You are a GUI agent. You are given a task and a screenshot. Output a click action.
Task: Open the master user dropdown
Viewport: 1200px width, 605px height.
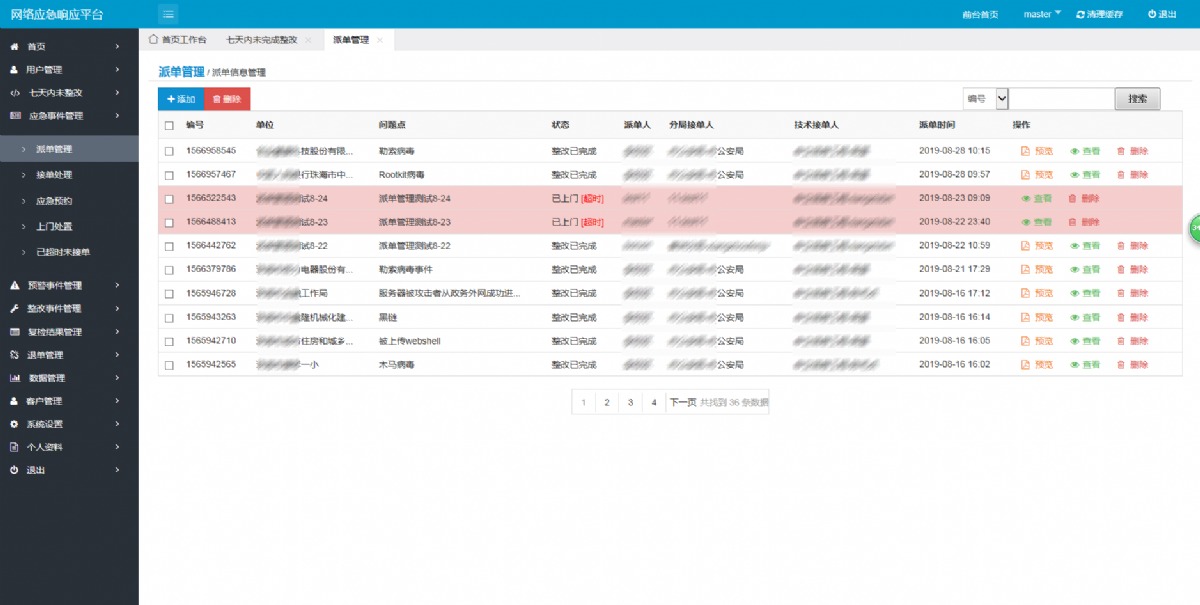(x=1042, y=14)
